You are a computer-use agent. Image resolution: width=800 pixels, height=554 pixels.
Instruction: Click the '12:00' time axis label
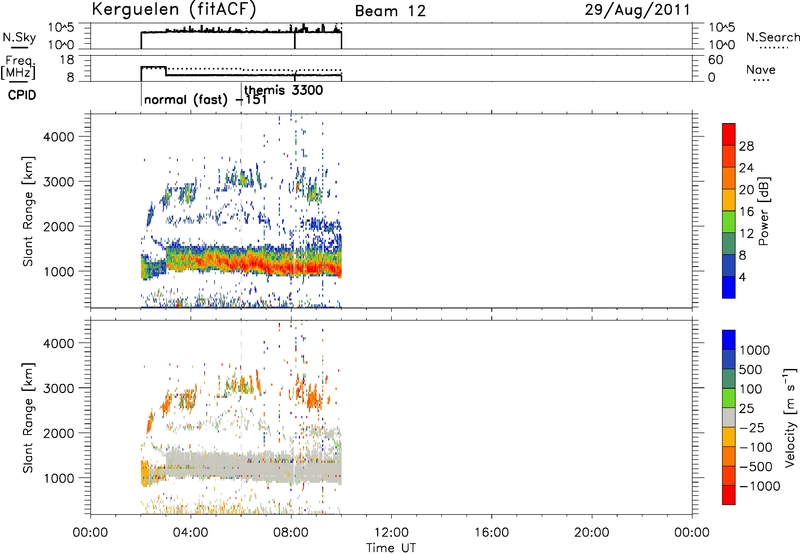[x=391, y=533]
